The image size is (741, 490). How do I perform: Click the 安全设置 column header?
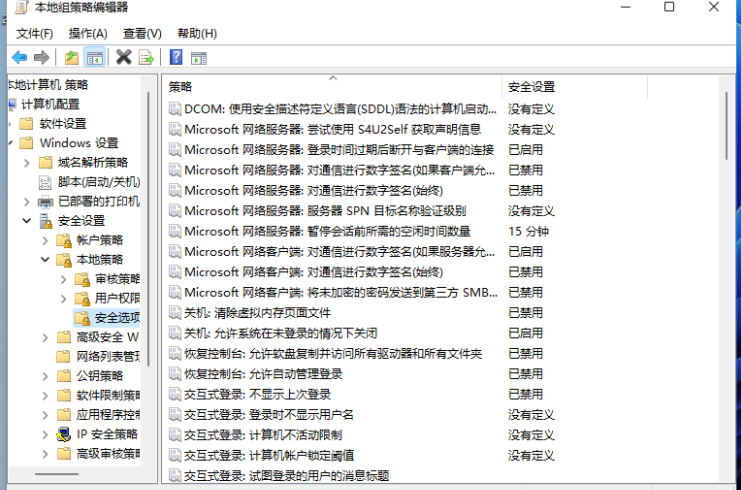tap(531, 87)
